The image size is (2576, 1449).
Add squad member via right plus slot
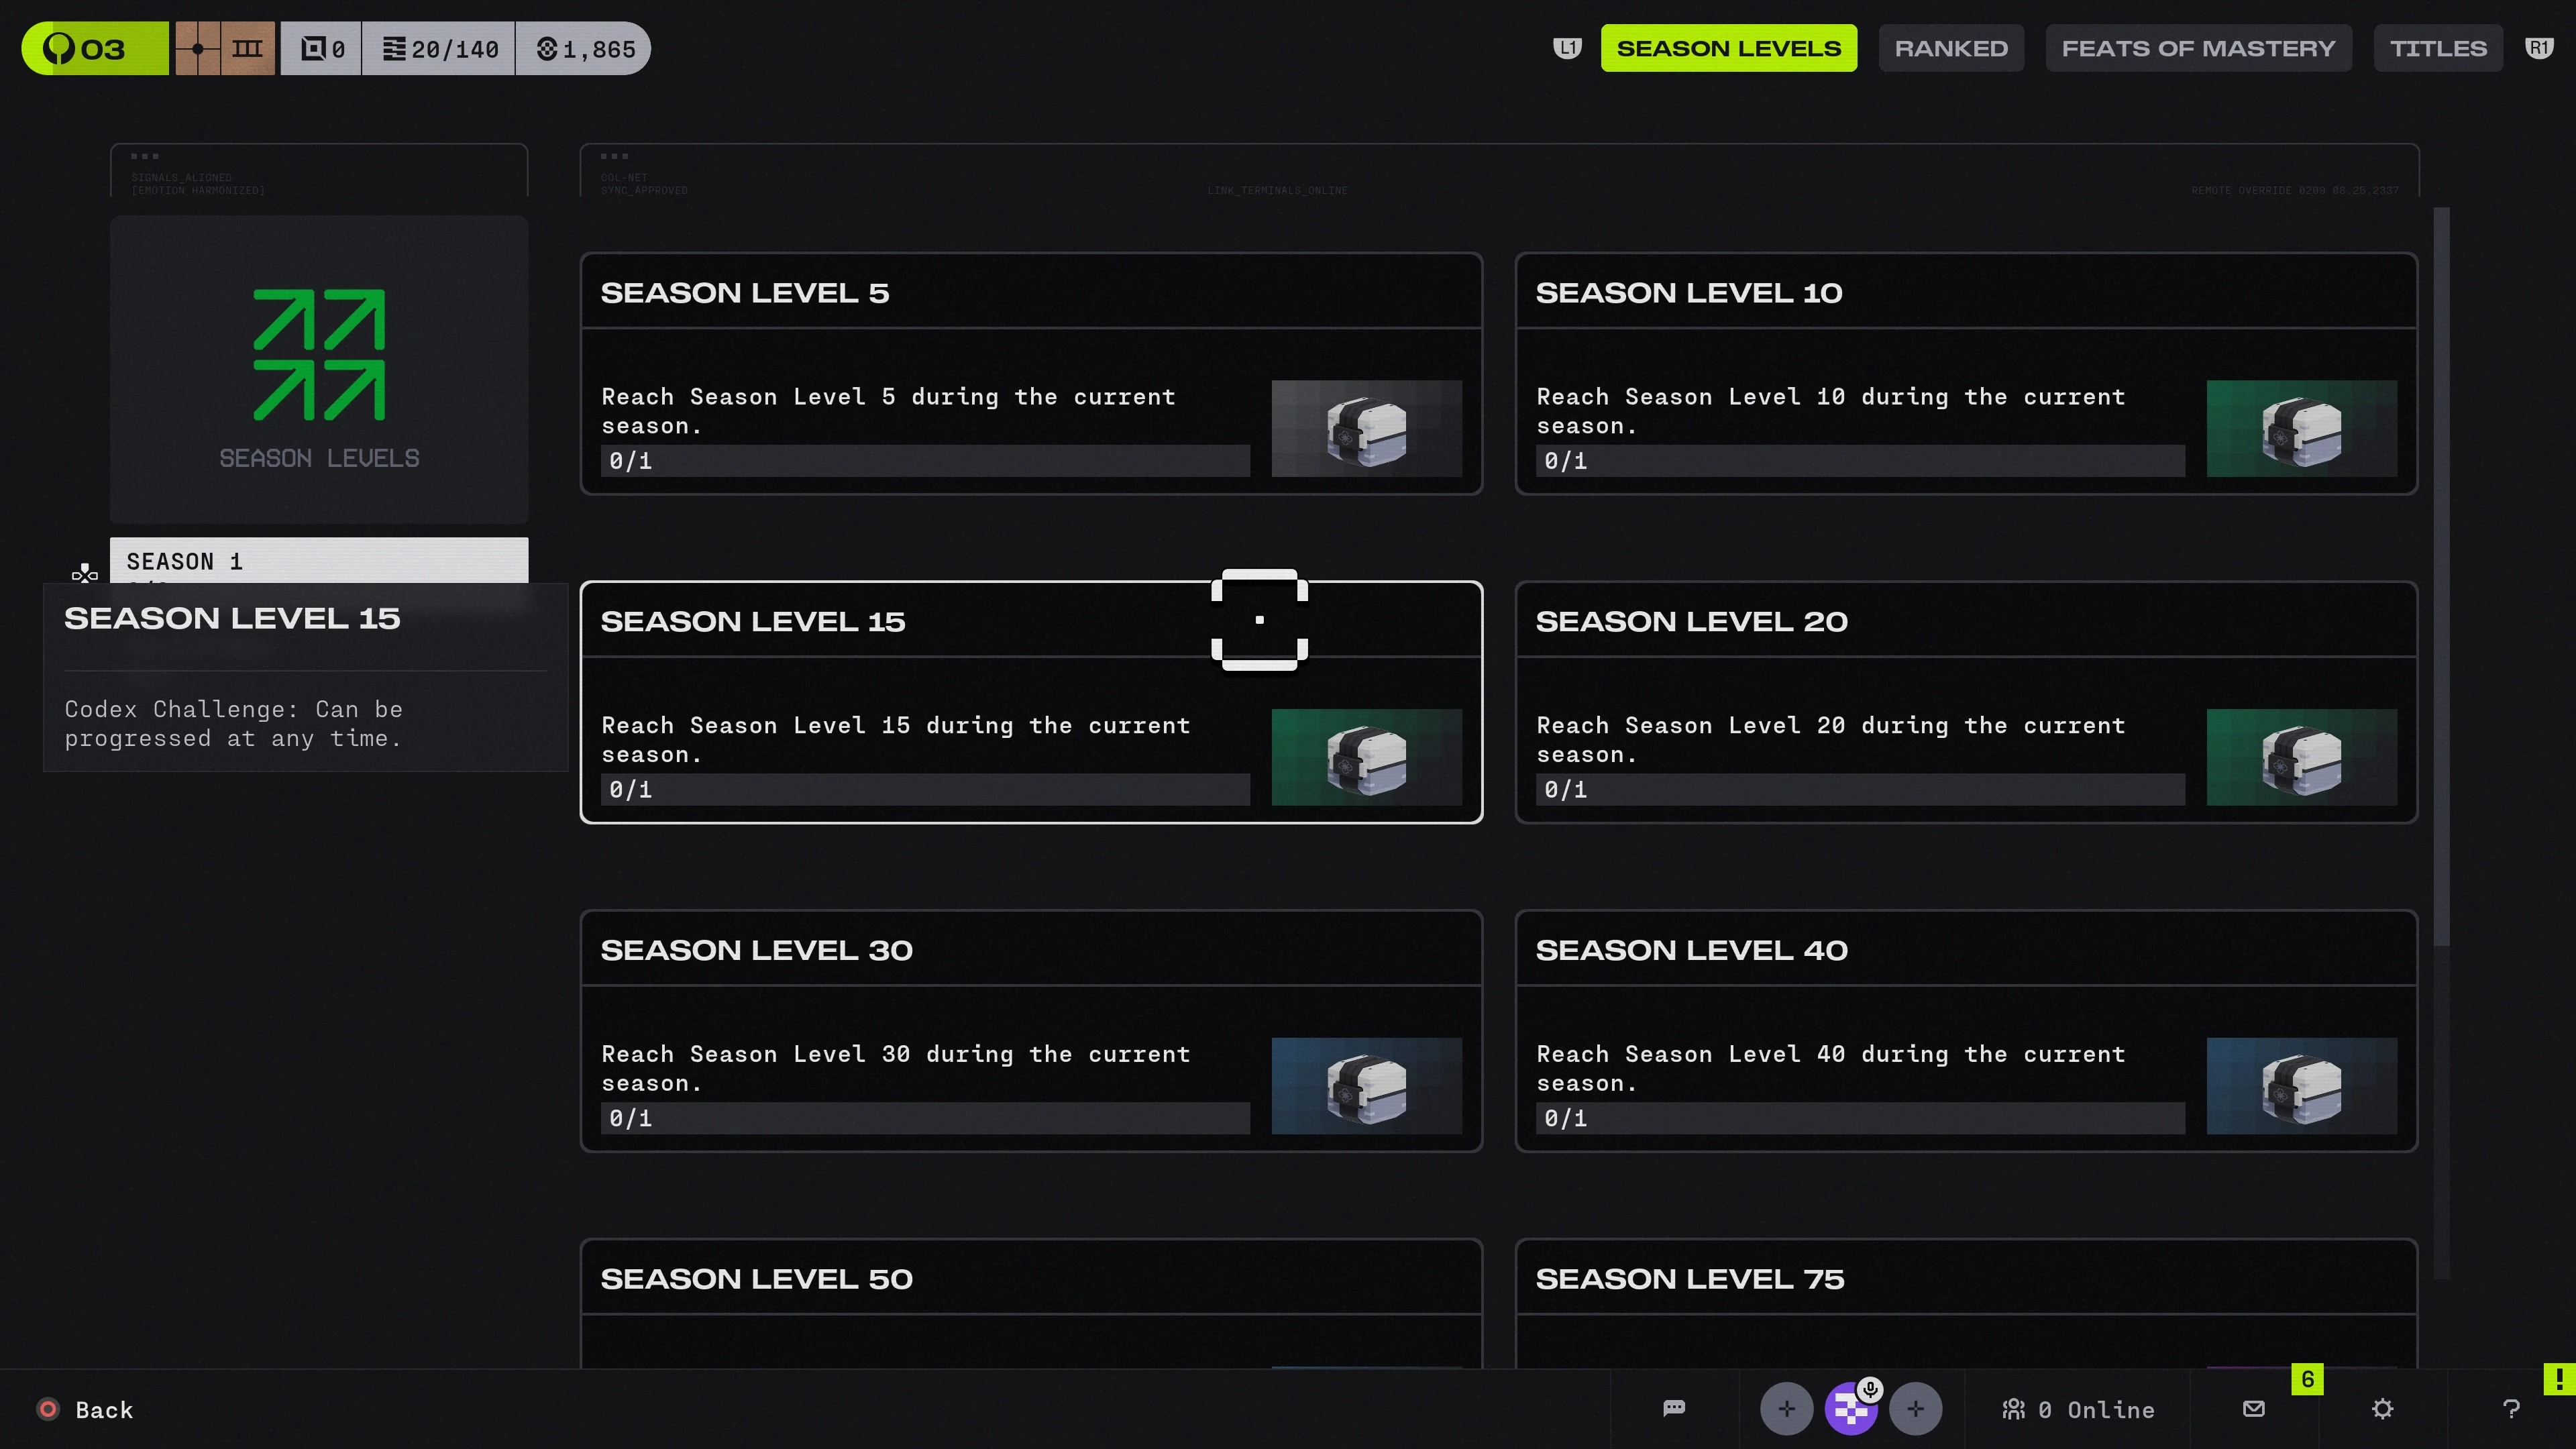coord(1915,1409)
